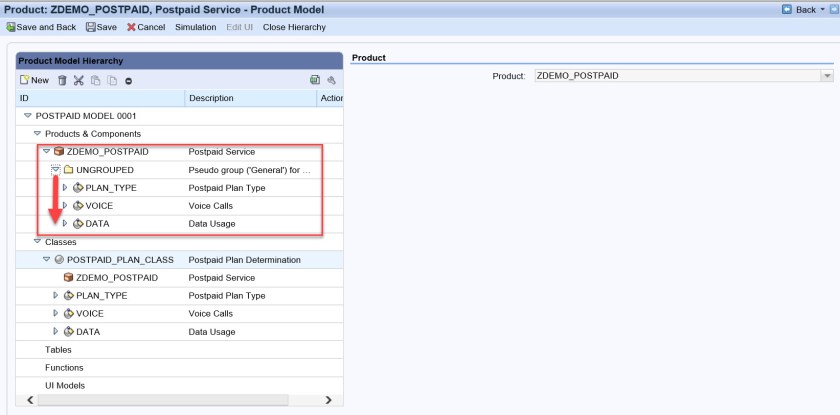Viewport: 840px width, 415px height.
Task: Click Save and Back button
Action: (41, 27)
